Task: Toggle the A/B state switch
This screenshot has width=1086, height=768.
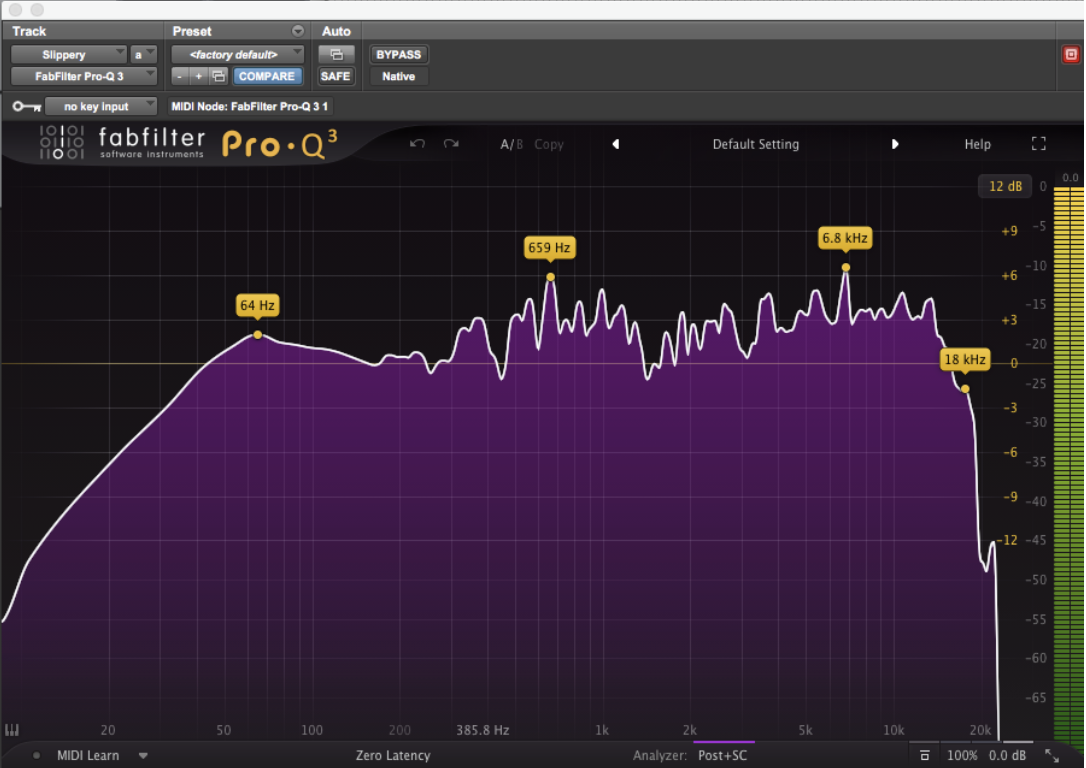Action: (511, 144)
